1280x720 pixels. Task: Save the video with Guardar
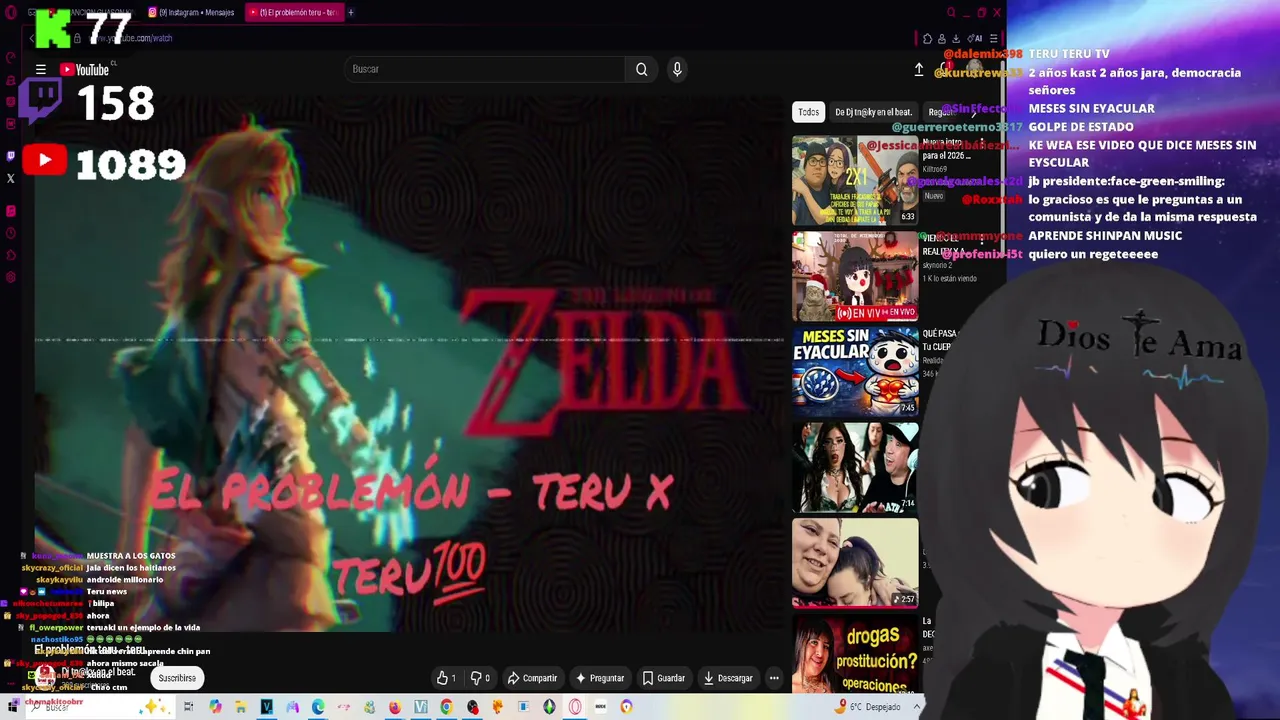[664, 678]
